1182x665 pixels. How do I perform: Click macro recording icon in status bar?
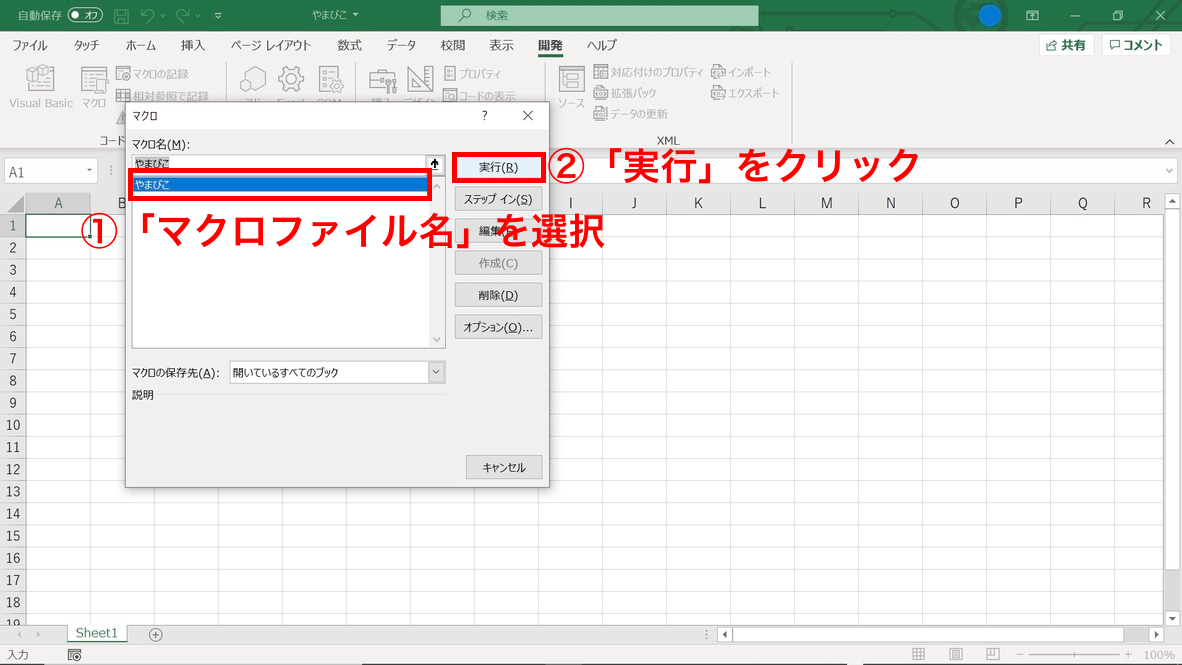[x=74, y=655]
